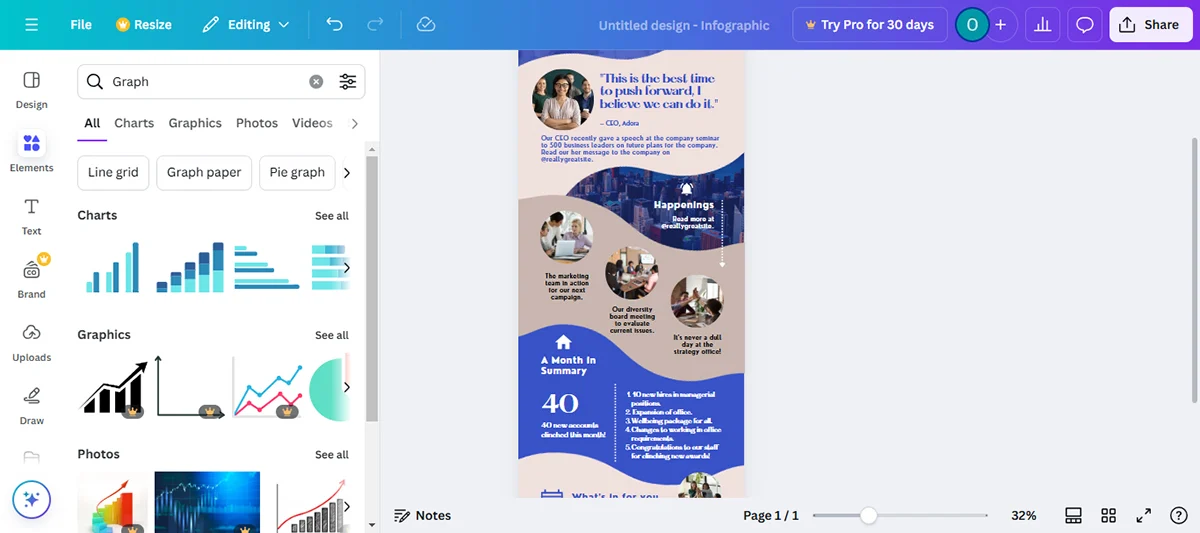Insert the horizontal bar chart

pos(267,267)
